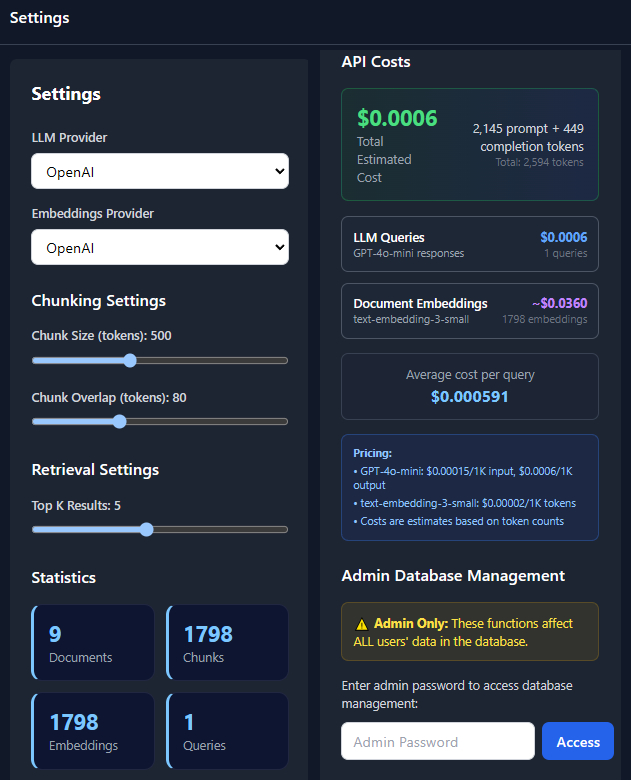The width and height of the screenshot is (631, 780).
Task: Click the Total Estimated Cost card
Action: pyautogui.click(x=470, y=145)
